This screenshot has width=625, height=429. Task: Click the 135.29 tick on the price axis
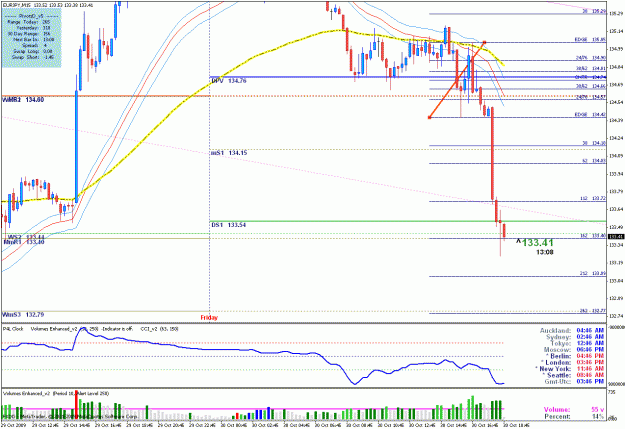[616, 13]
